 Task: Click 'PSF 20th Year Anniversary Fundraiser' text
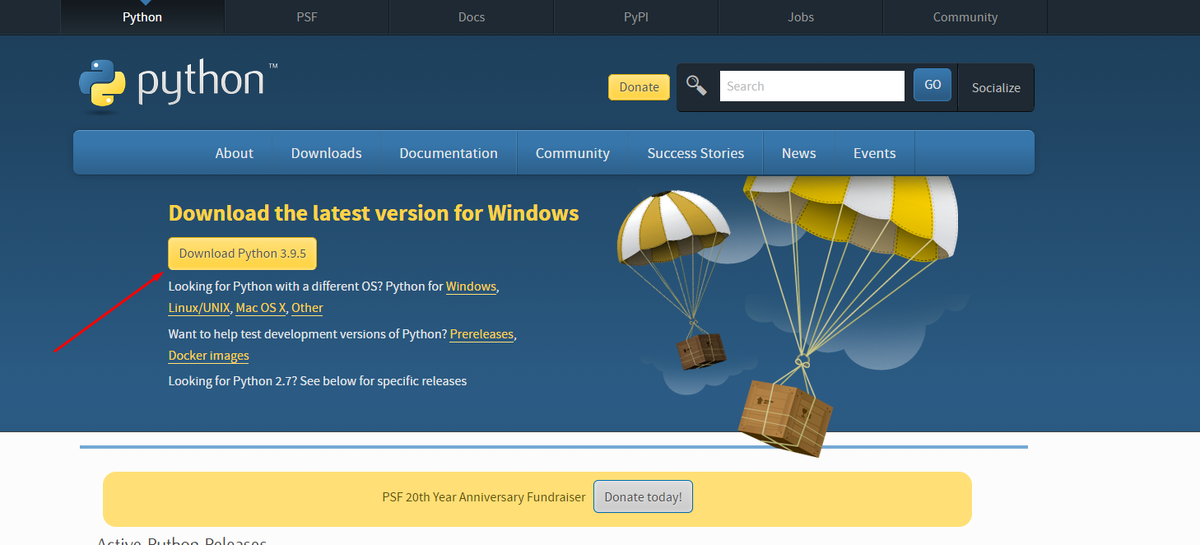pyautogui.click(x=484, y=497)
